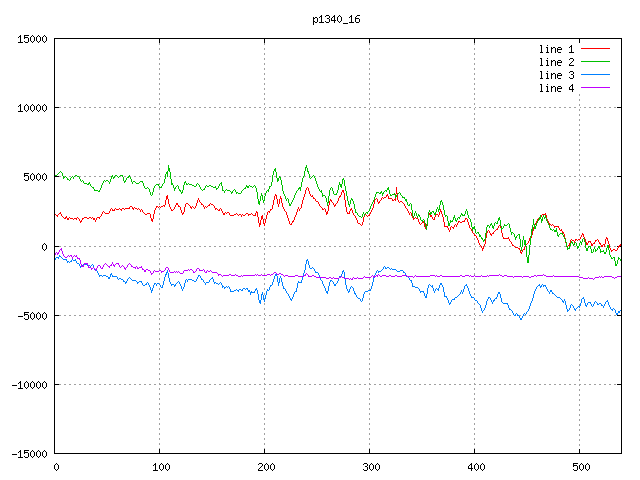Click the 10000 y-axis tick label
640x480 pixels.
coord(31,108)
